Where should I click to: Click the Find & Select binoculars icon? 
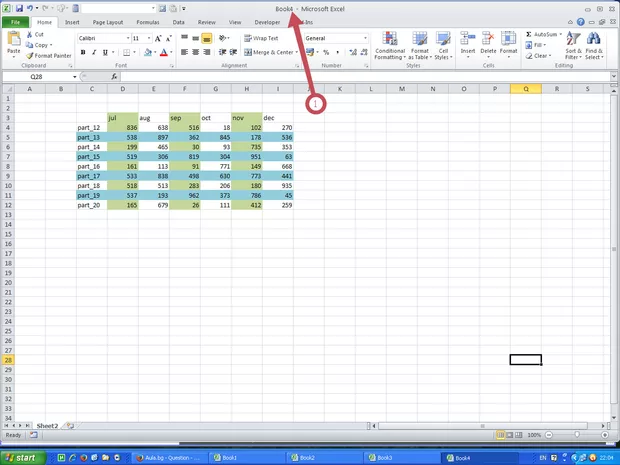point(594,44)
